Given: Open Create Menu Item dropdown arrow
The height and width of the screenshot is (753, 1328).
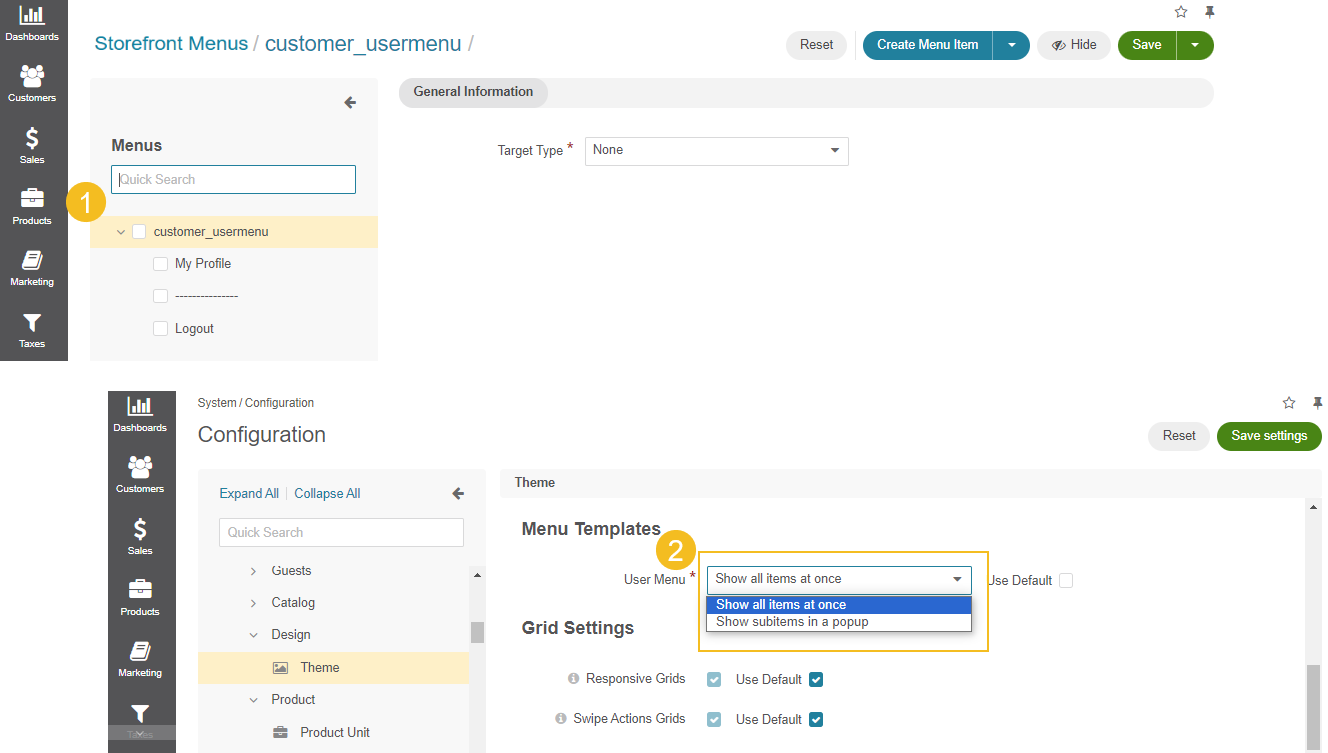Looking at the screenshot, I should pos(1011,45).
